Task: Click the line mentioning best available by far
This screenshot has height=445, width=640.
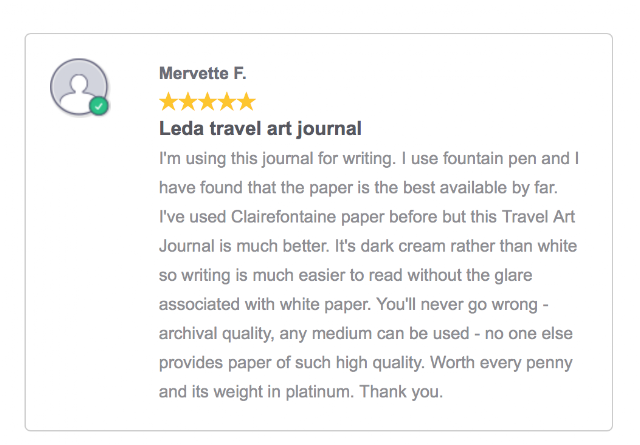Action: 358,188
